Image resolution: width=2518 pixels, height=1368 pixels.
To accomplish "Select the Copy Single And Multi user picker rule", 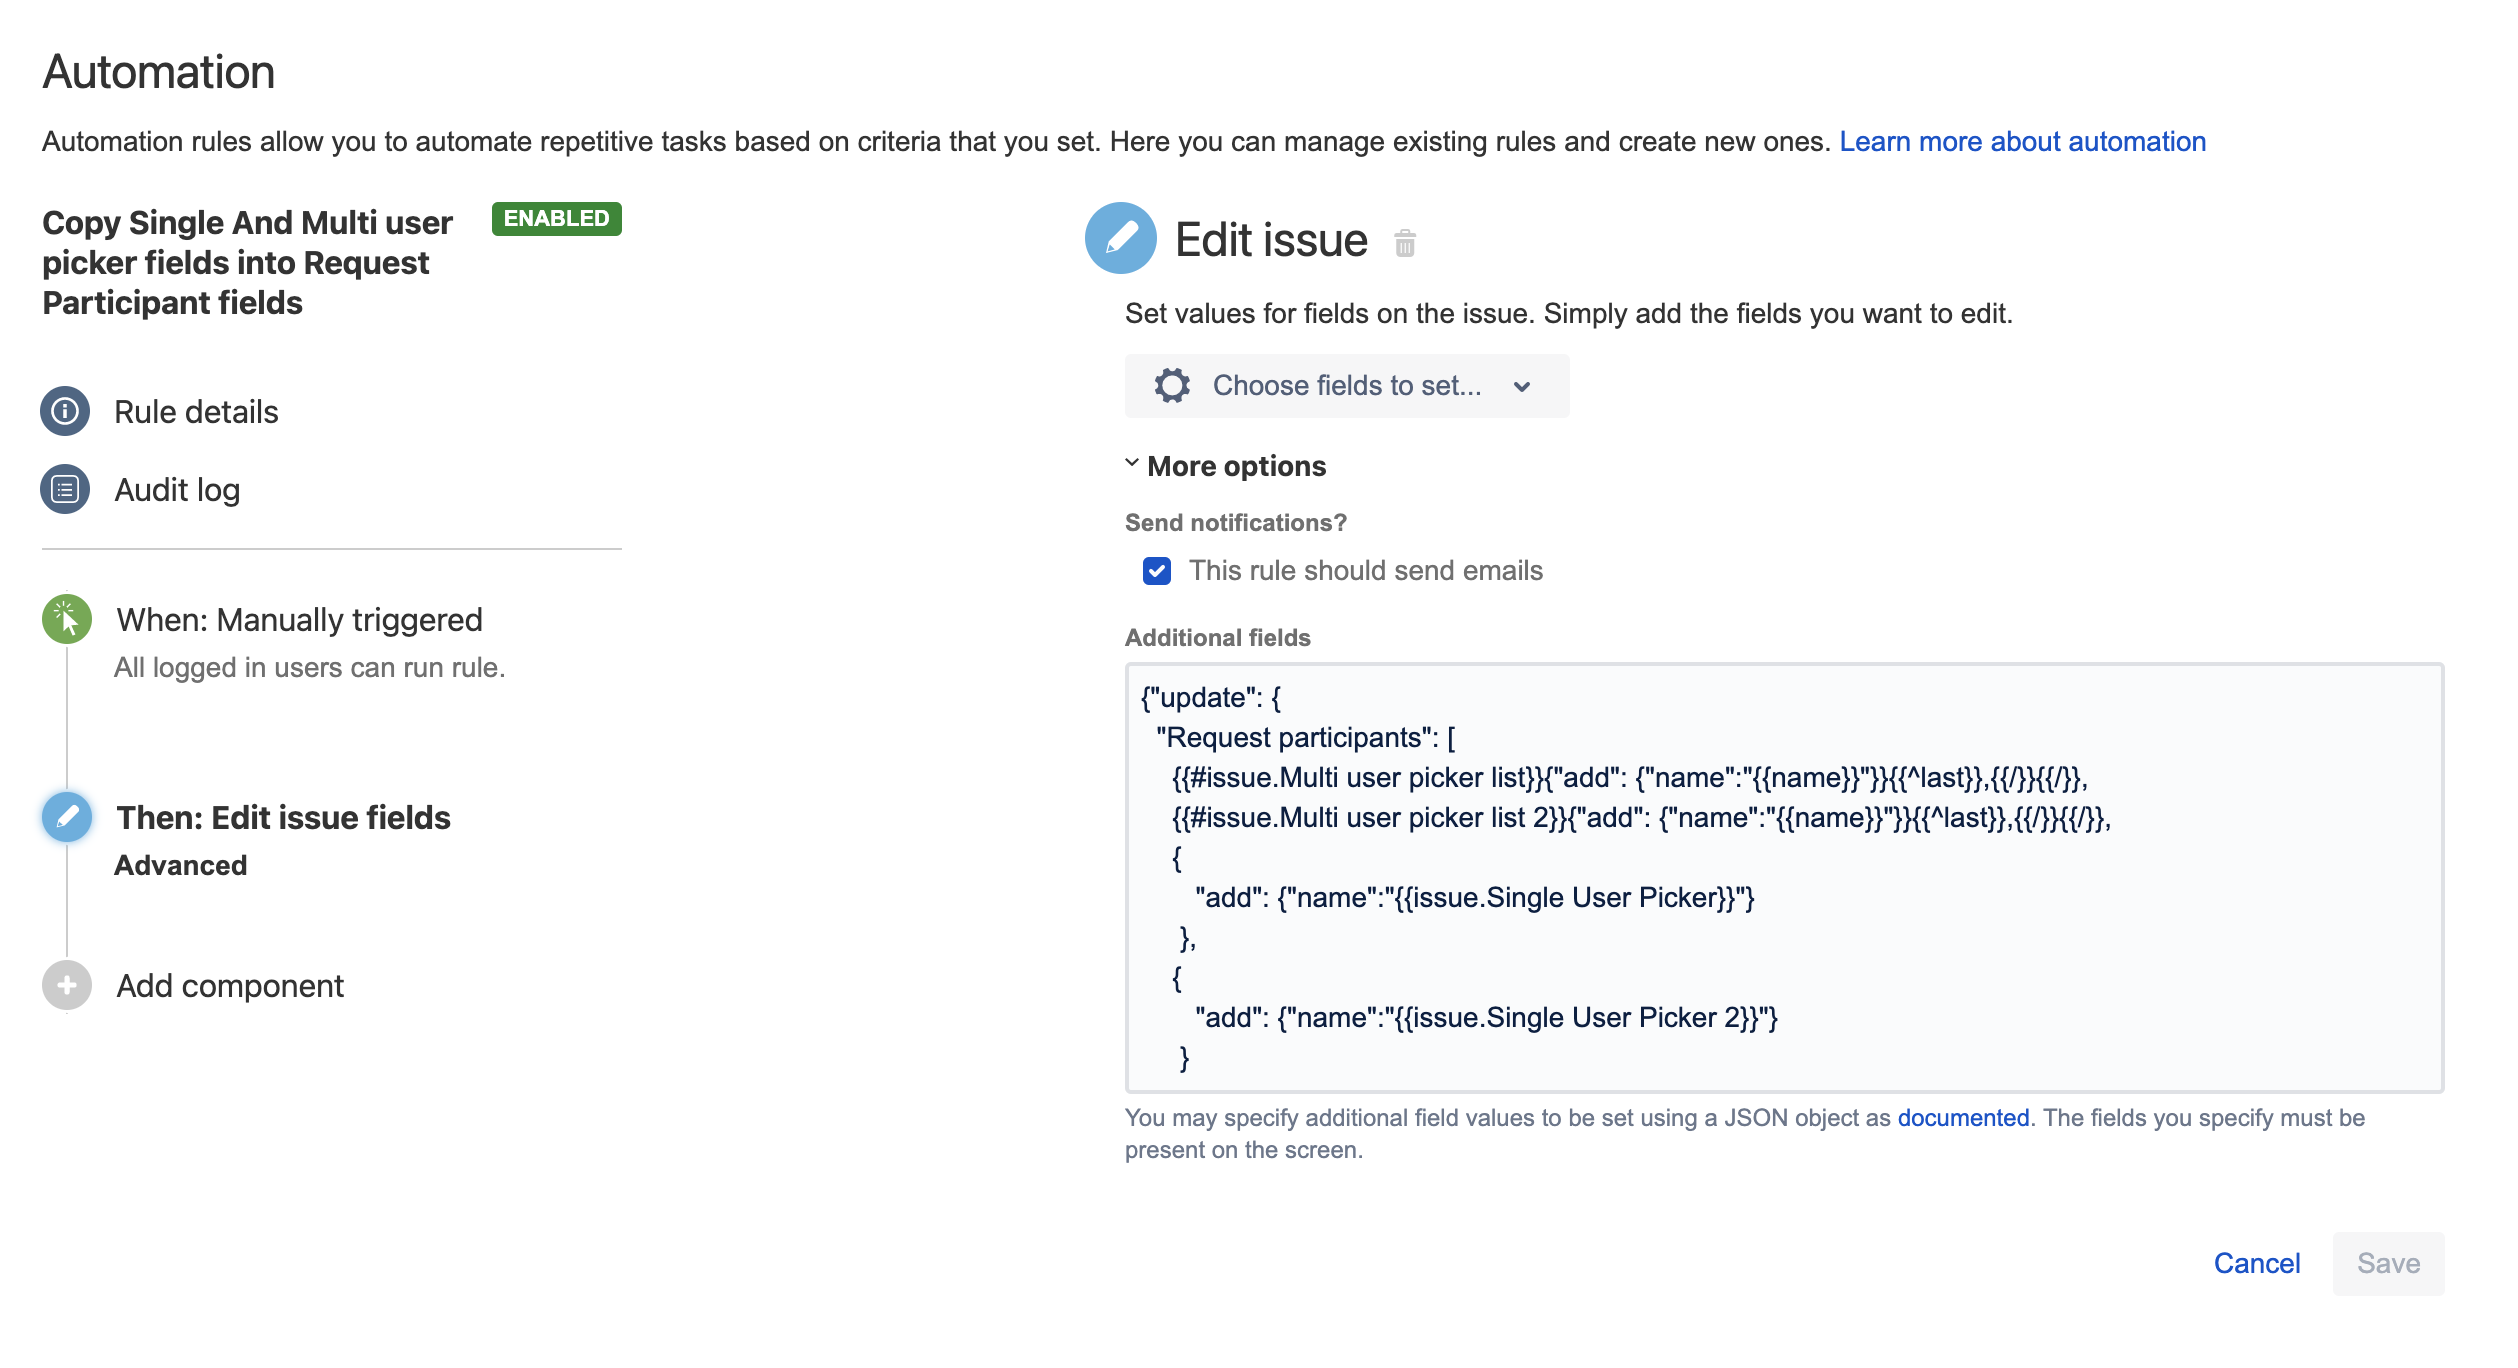I will pyautogui.click(x=249, y=261).
